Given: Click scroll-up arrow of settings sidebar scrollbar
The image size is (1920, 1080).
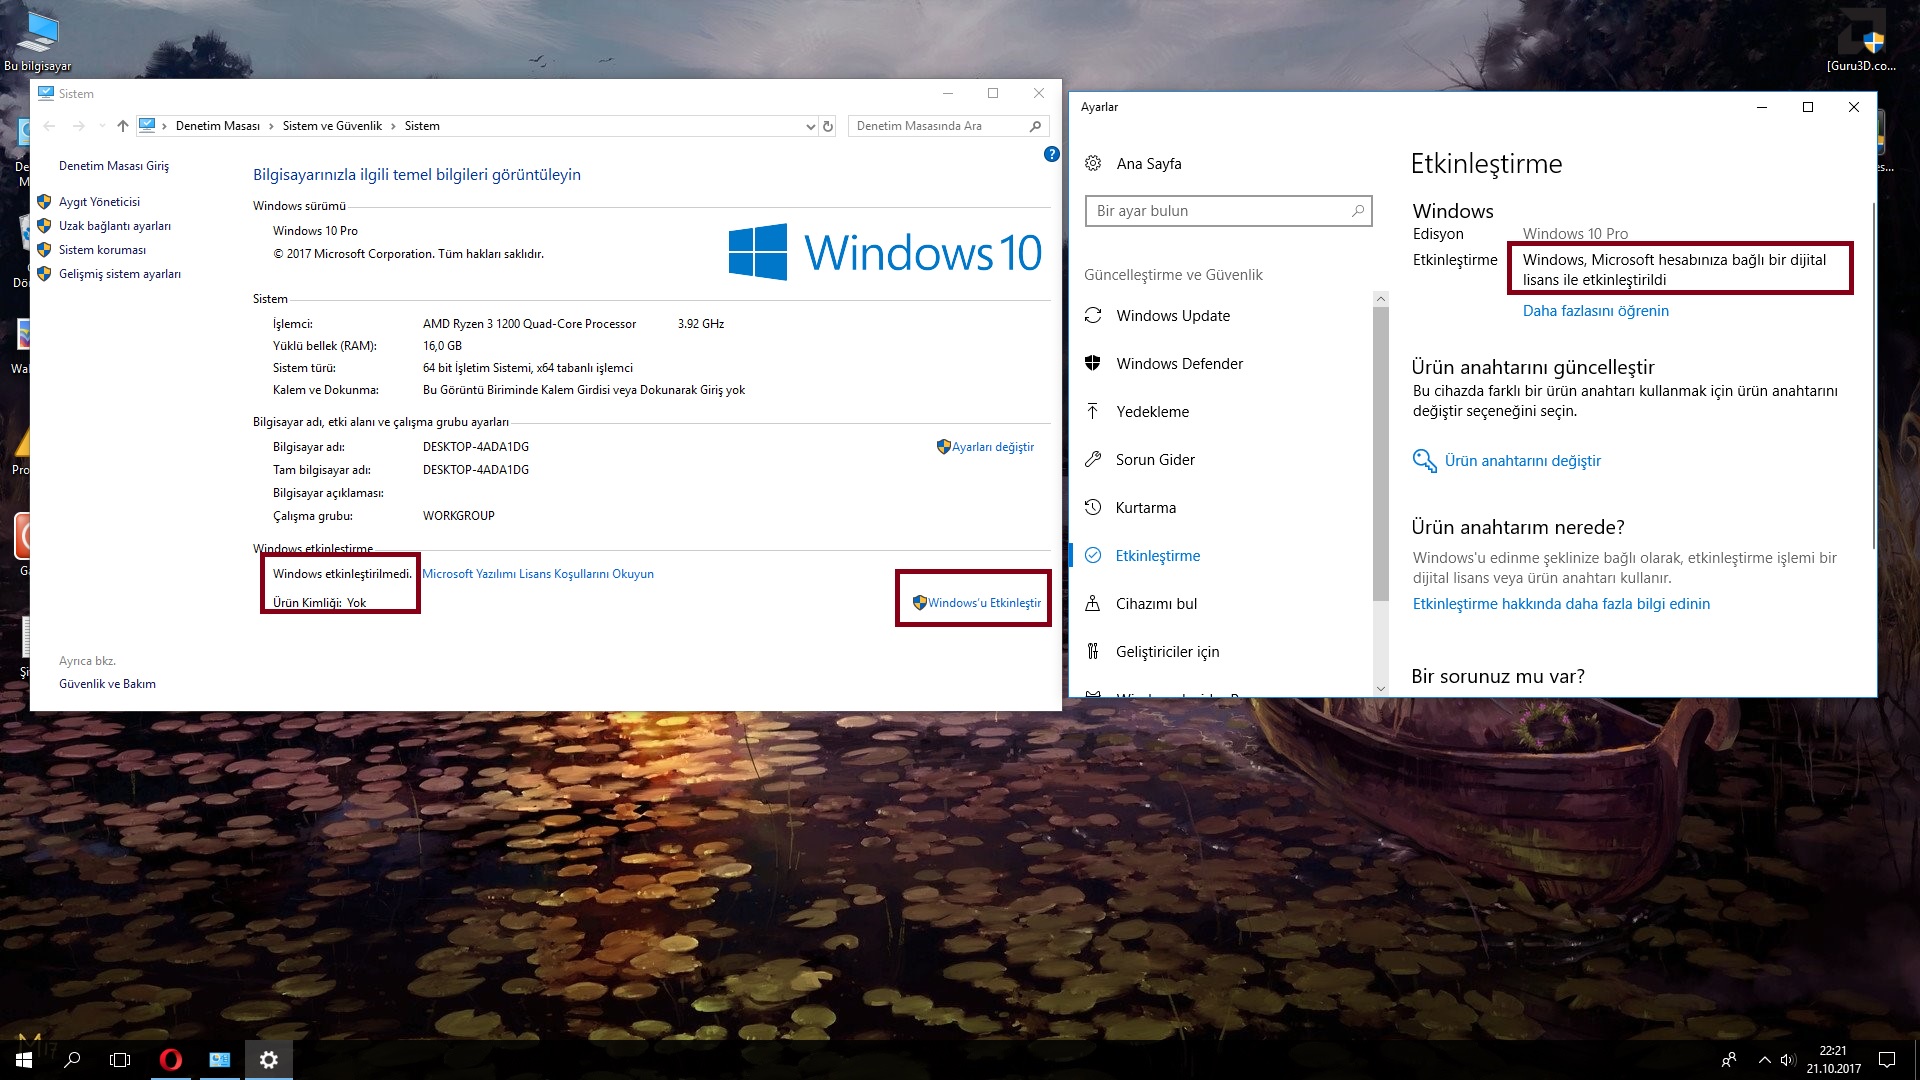Looking at the screenshot, I should 1381,299.
